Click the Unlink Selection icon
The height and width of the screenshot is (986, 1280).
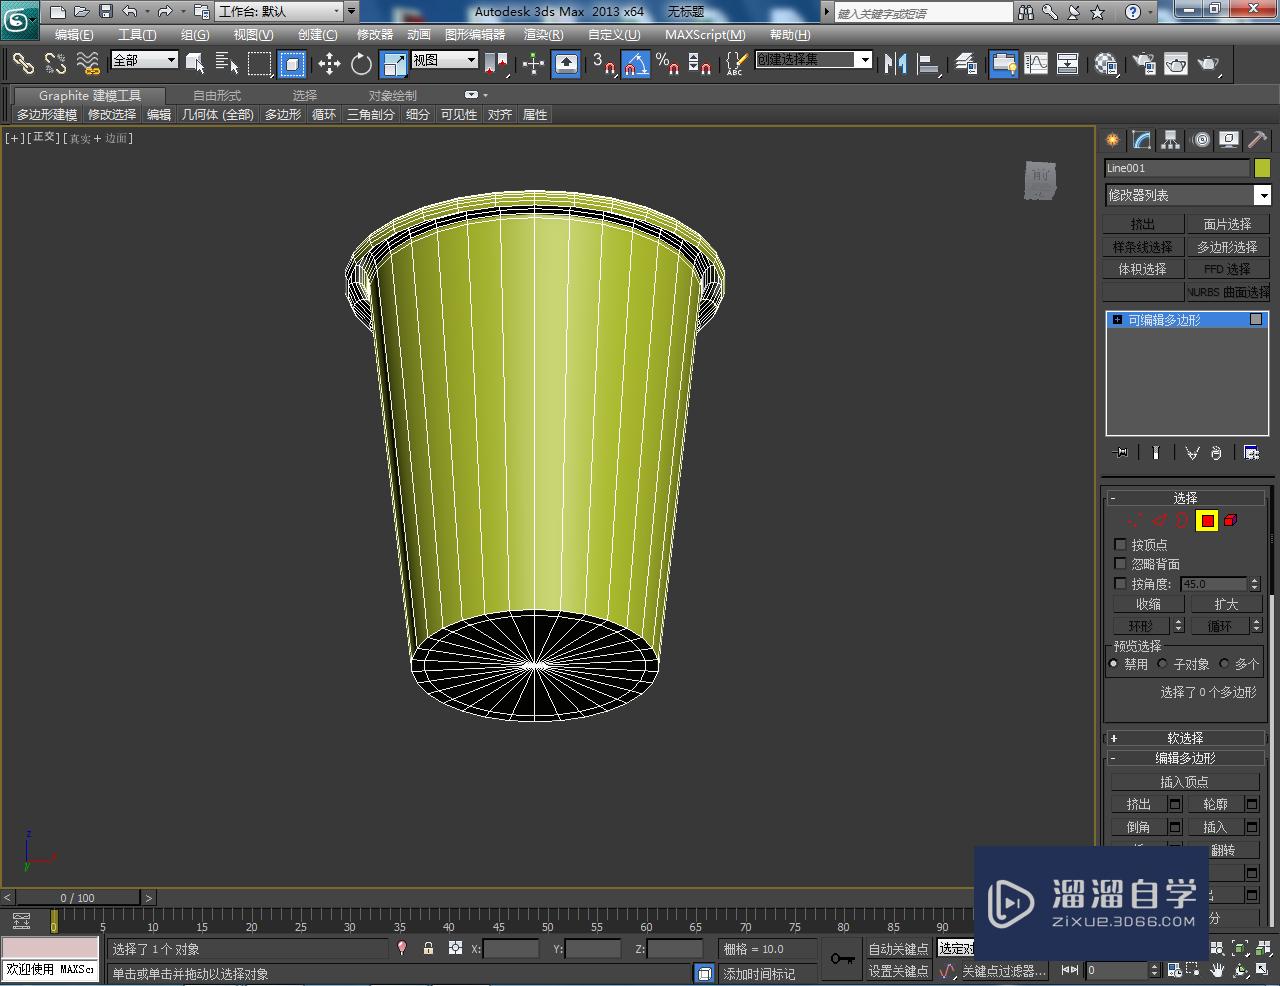pos(55,64)
